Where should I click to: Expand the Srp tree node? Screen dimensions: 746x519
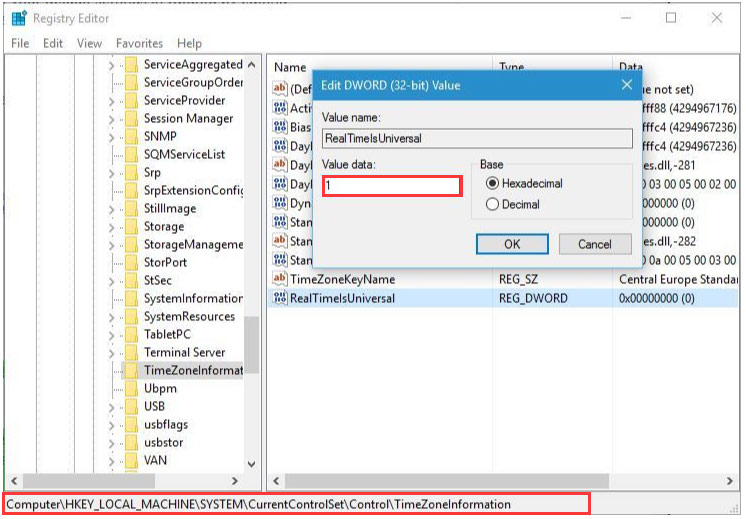111,173
